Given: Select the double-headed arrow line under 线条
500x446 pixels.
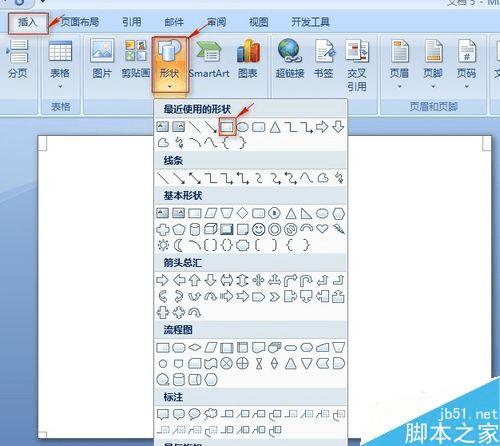Looking at the screenshot, I should [195, 178].
